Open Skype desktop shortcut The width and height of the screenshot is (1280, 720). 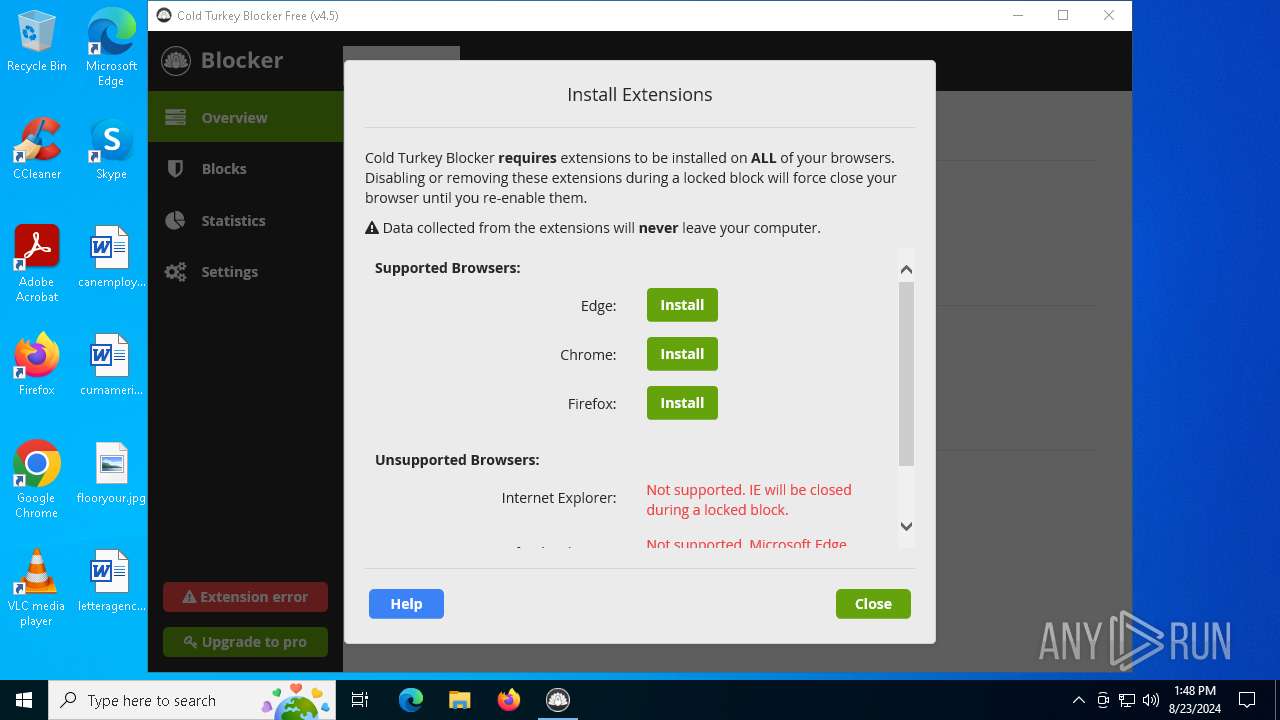pyautogui.click(x=111, y=149)
